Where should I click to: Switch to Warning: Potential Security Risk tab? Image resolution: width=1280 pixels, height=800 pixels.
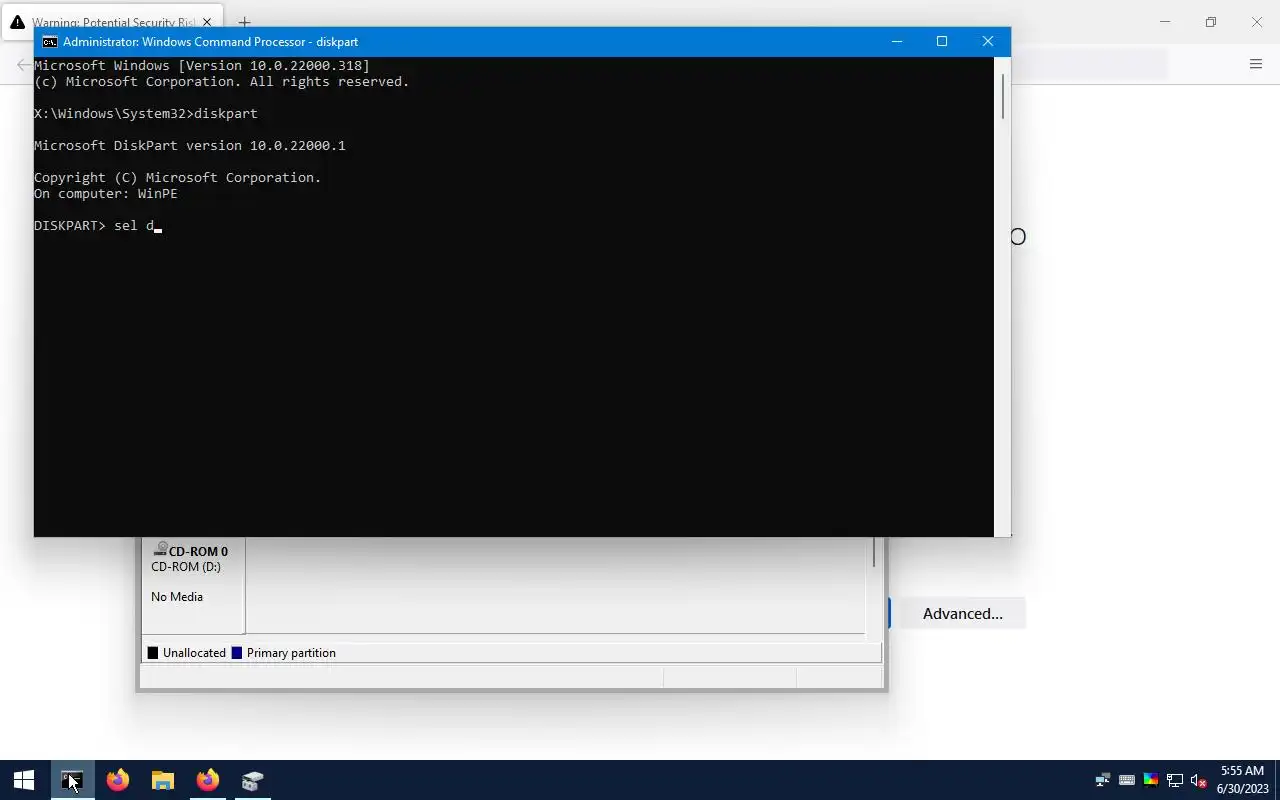[x=114, y=22]
